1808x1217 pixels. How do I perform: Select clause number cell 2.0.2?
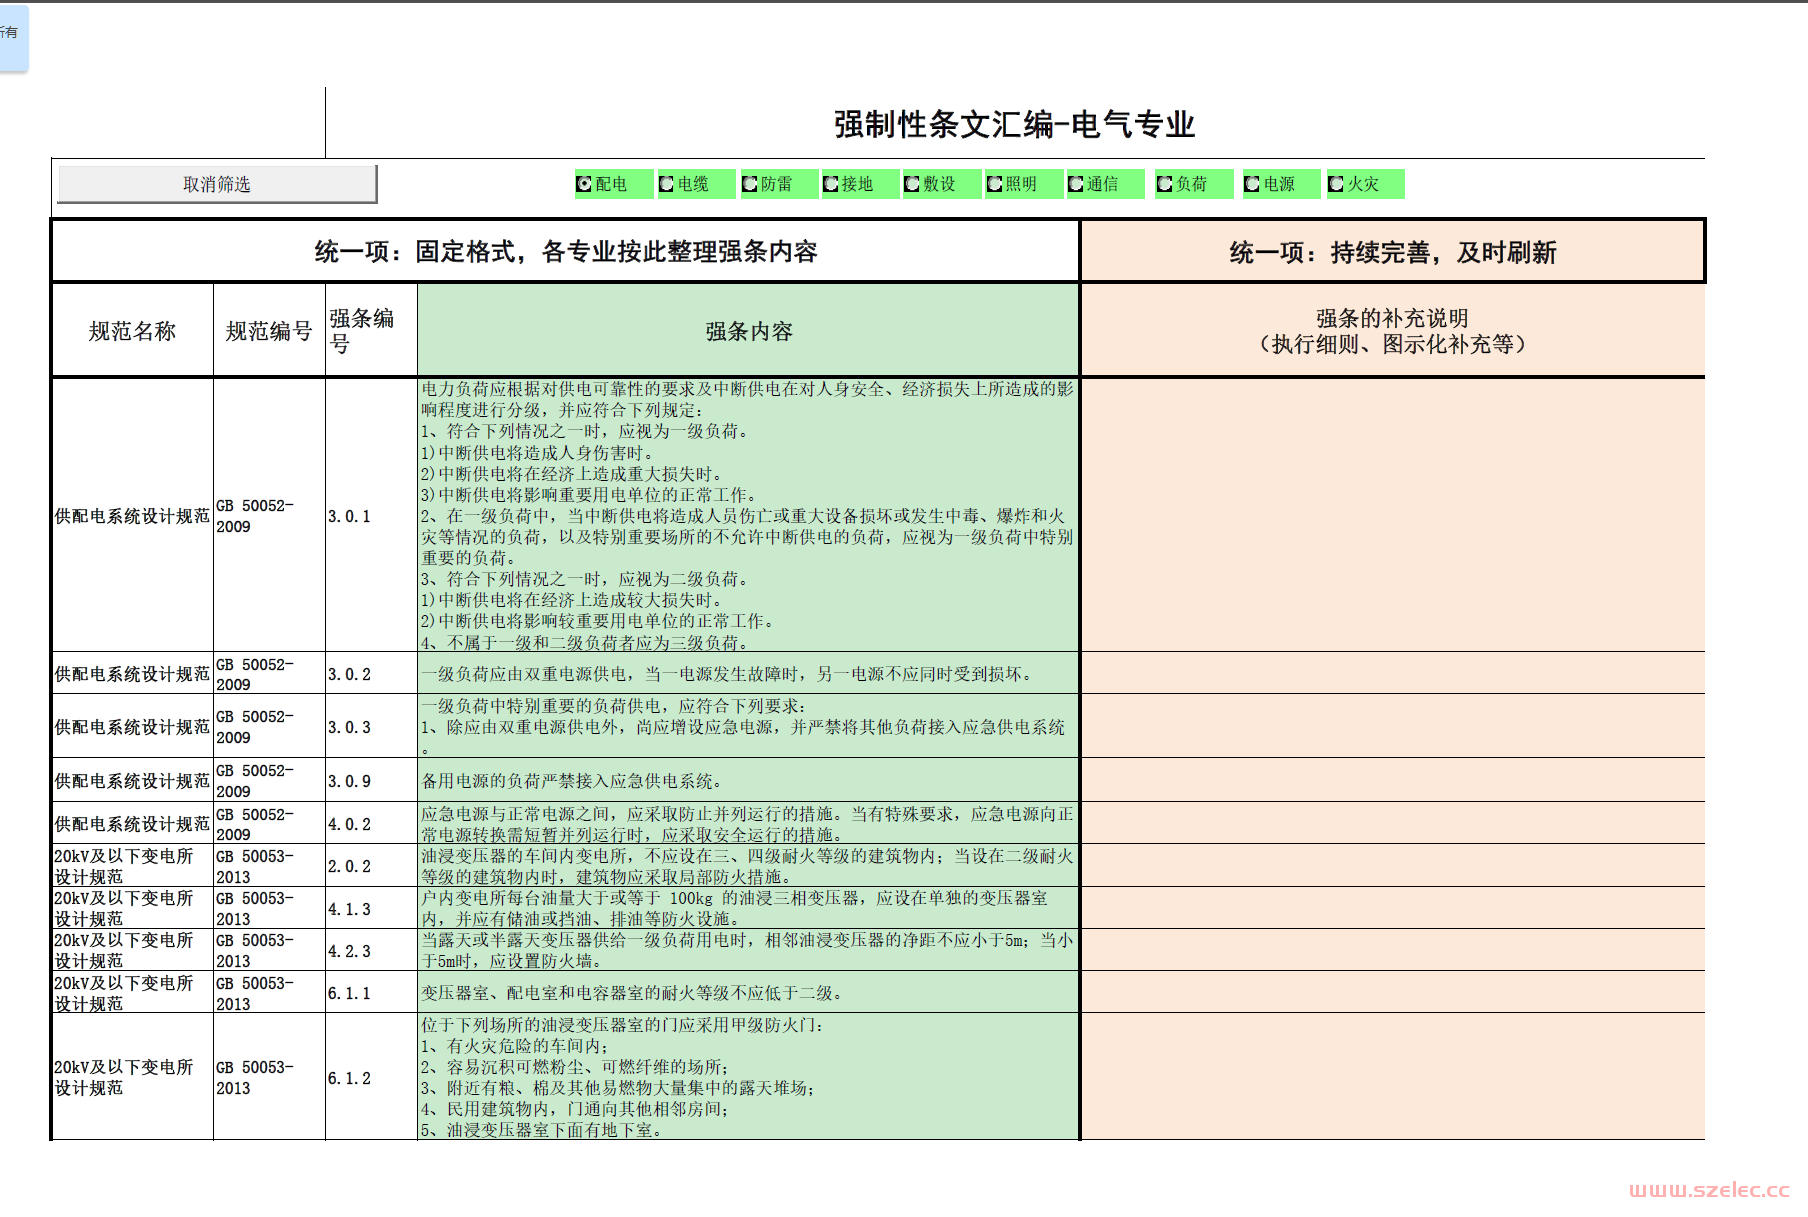(371, 866)
